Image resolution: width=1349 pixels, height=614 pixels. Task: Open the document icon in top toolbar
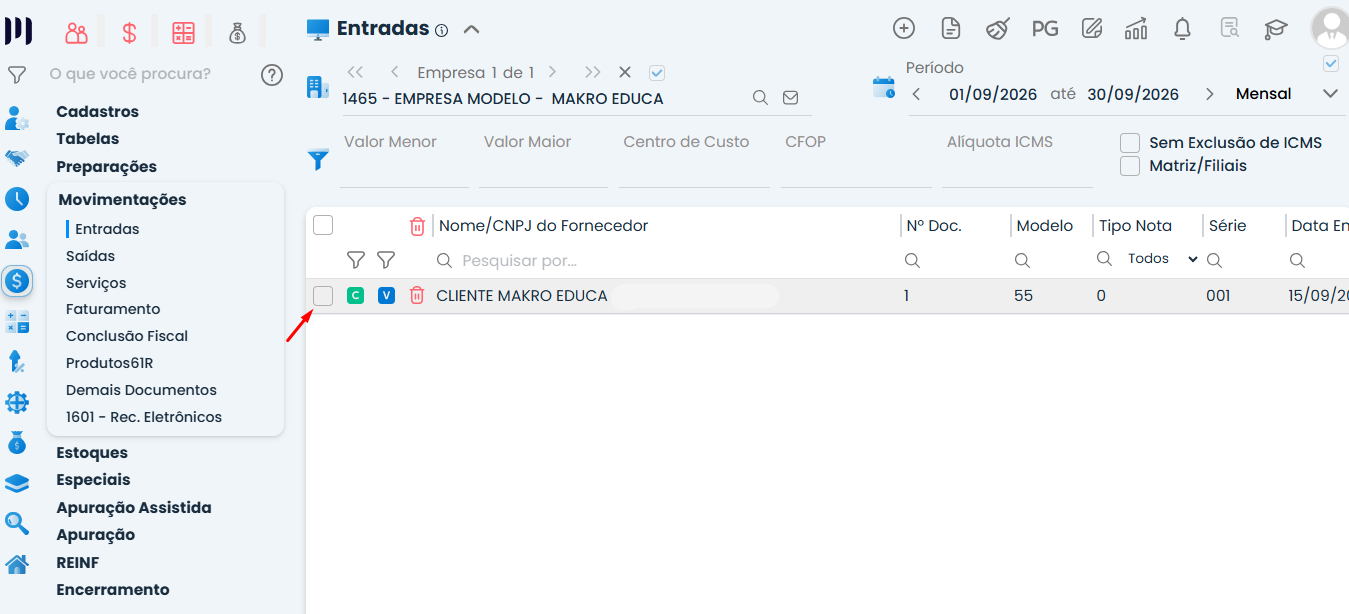click(x=951, y=29)
